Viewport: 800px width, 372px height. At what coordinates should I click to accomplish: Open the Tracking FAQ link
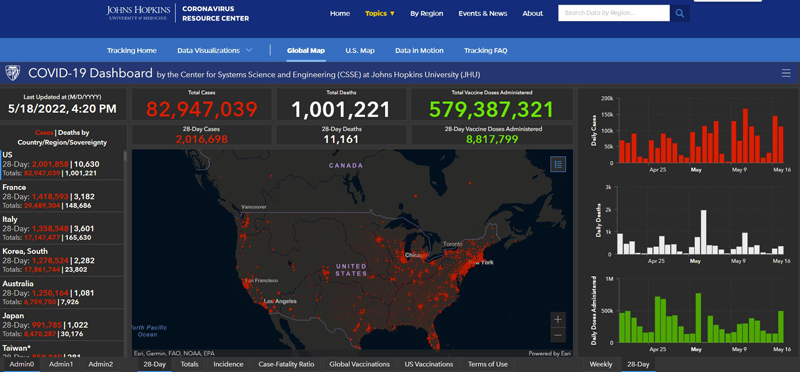(485, 51)
